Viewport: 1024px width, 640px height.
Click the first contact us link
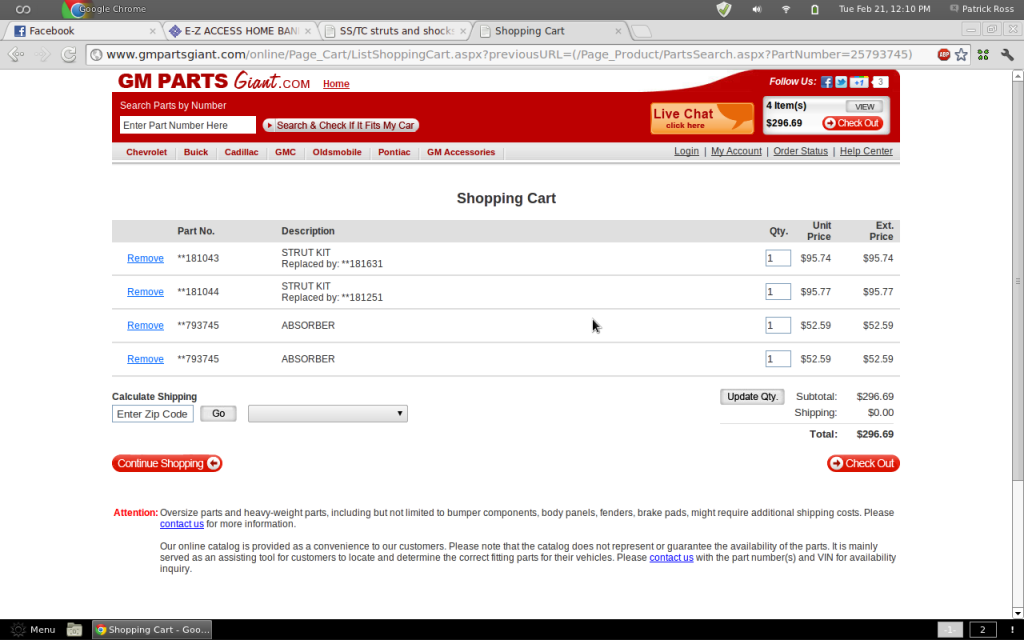tap(182, 524)
